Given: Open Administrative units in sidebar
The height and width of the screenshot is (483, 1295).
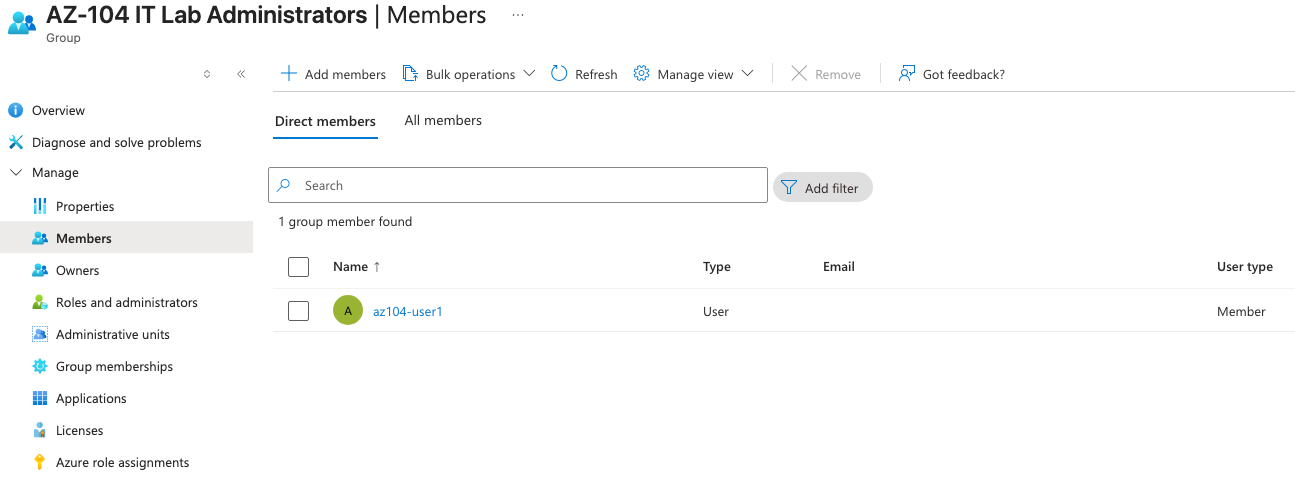Looking at the screenshot, I should 112,334.
